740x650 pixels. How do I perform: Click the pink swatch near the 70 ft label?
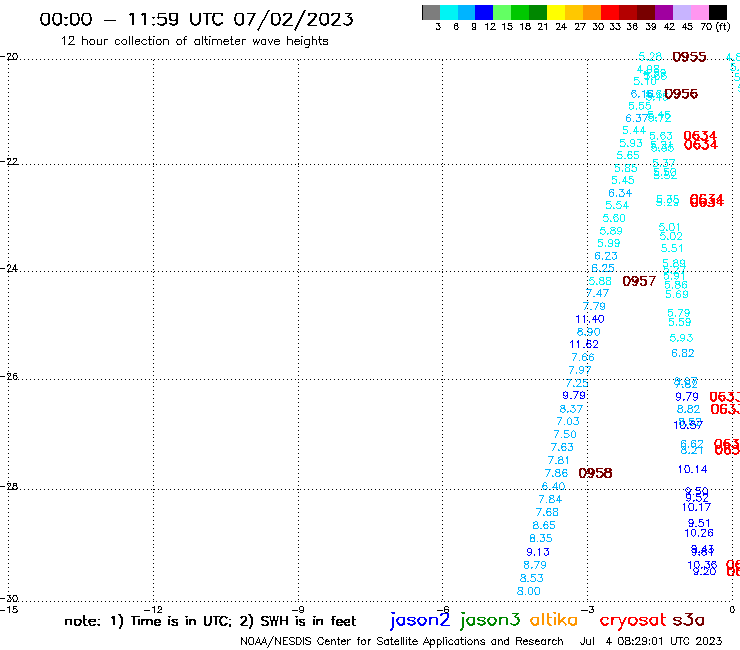pos(699,12)
